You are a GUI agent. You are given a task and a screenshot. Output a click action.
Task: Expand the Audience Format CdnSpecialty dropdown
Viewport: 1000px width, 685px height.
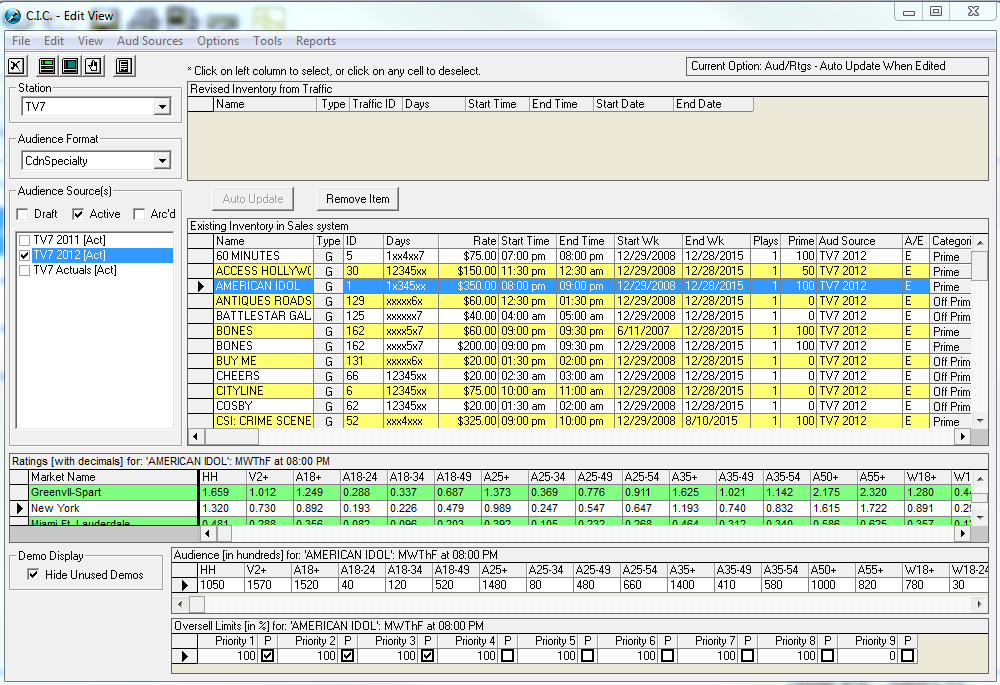162,161
